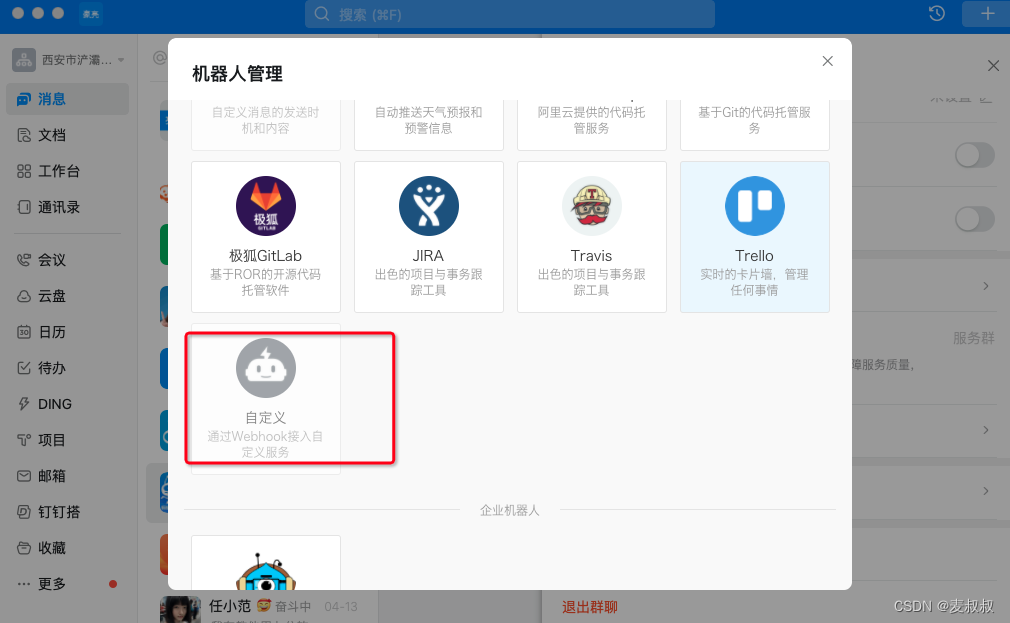Click the macOS window minimize button
Image resolution: width=1010 pixels, height=623 pixels.
pyautogui.click(x=38, y=13)
